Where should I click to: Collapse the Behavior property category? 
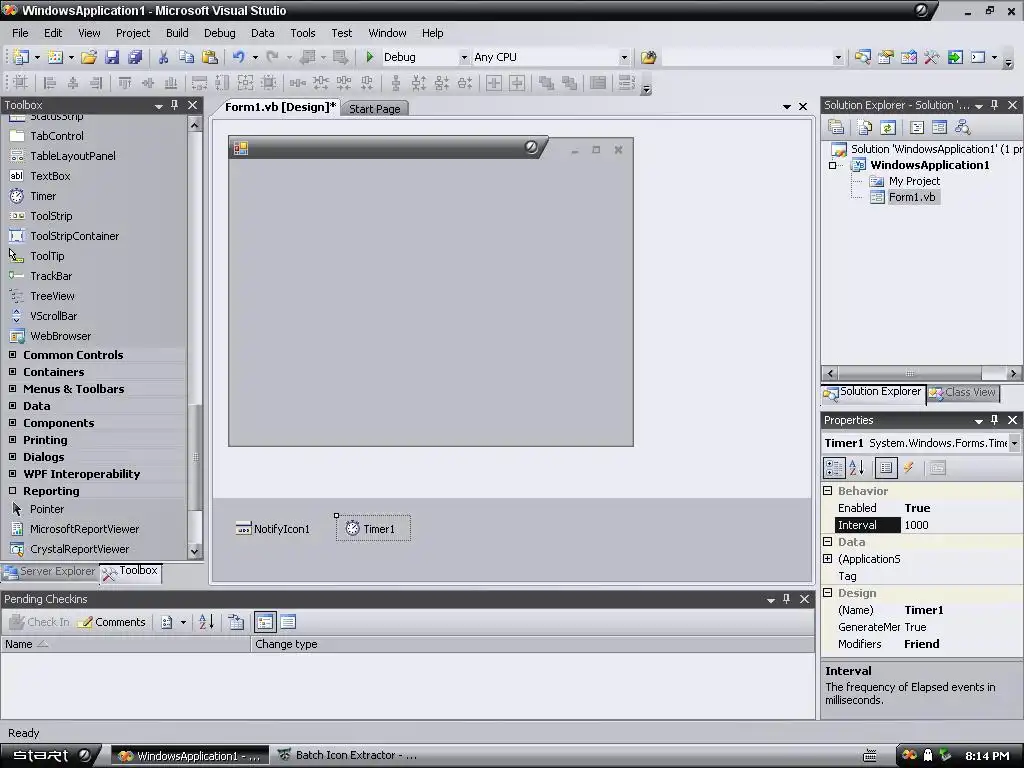point(828,490)
